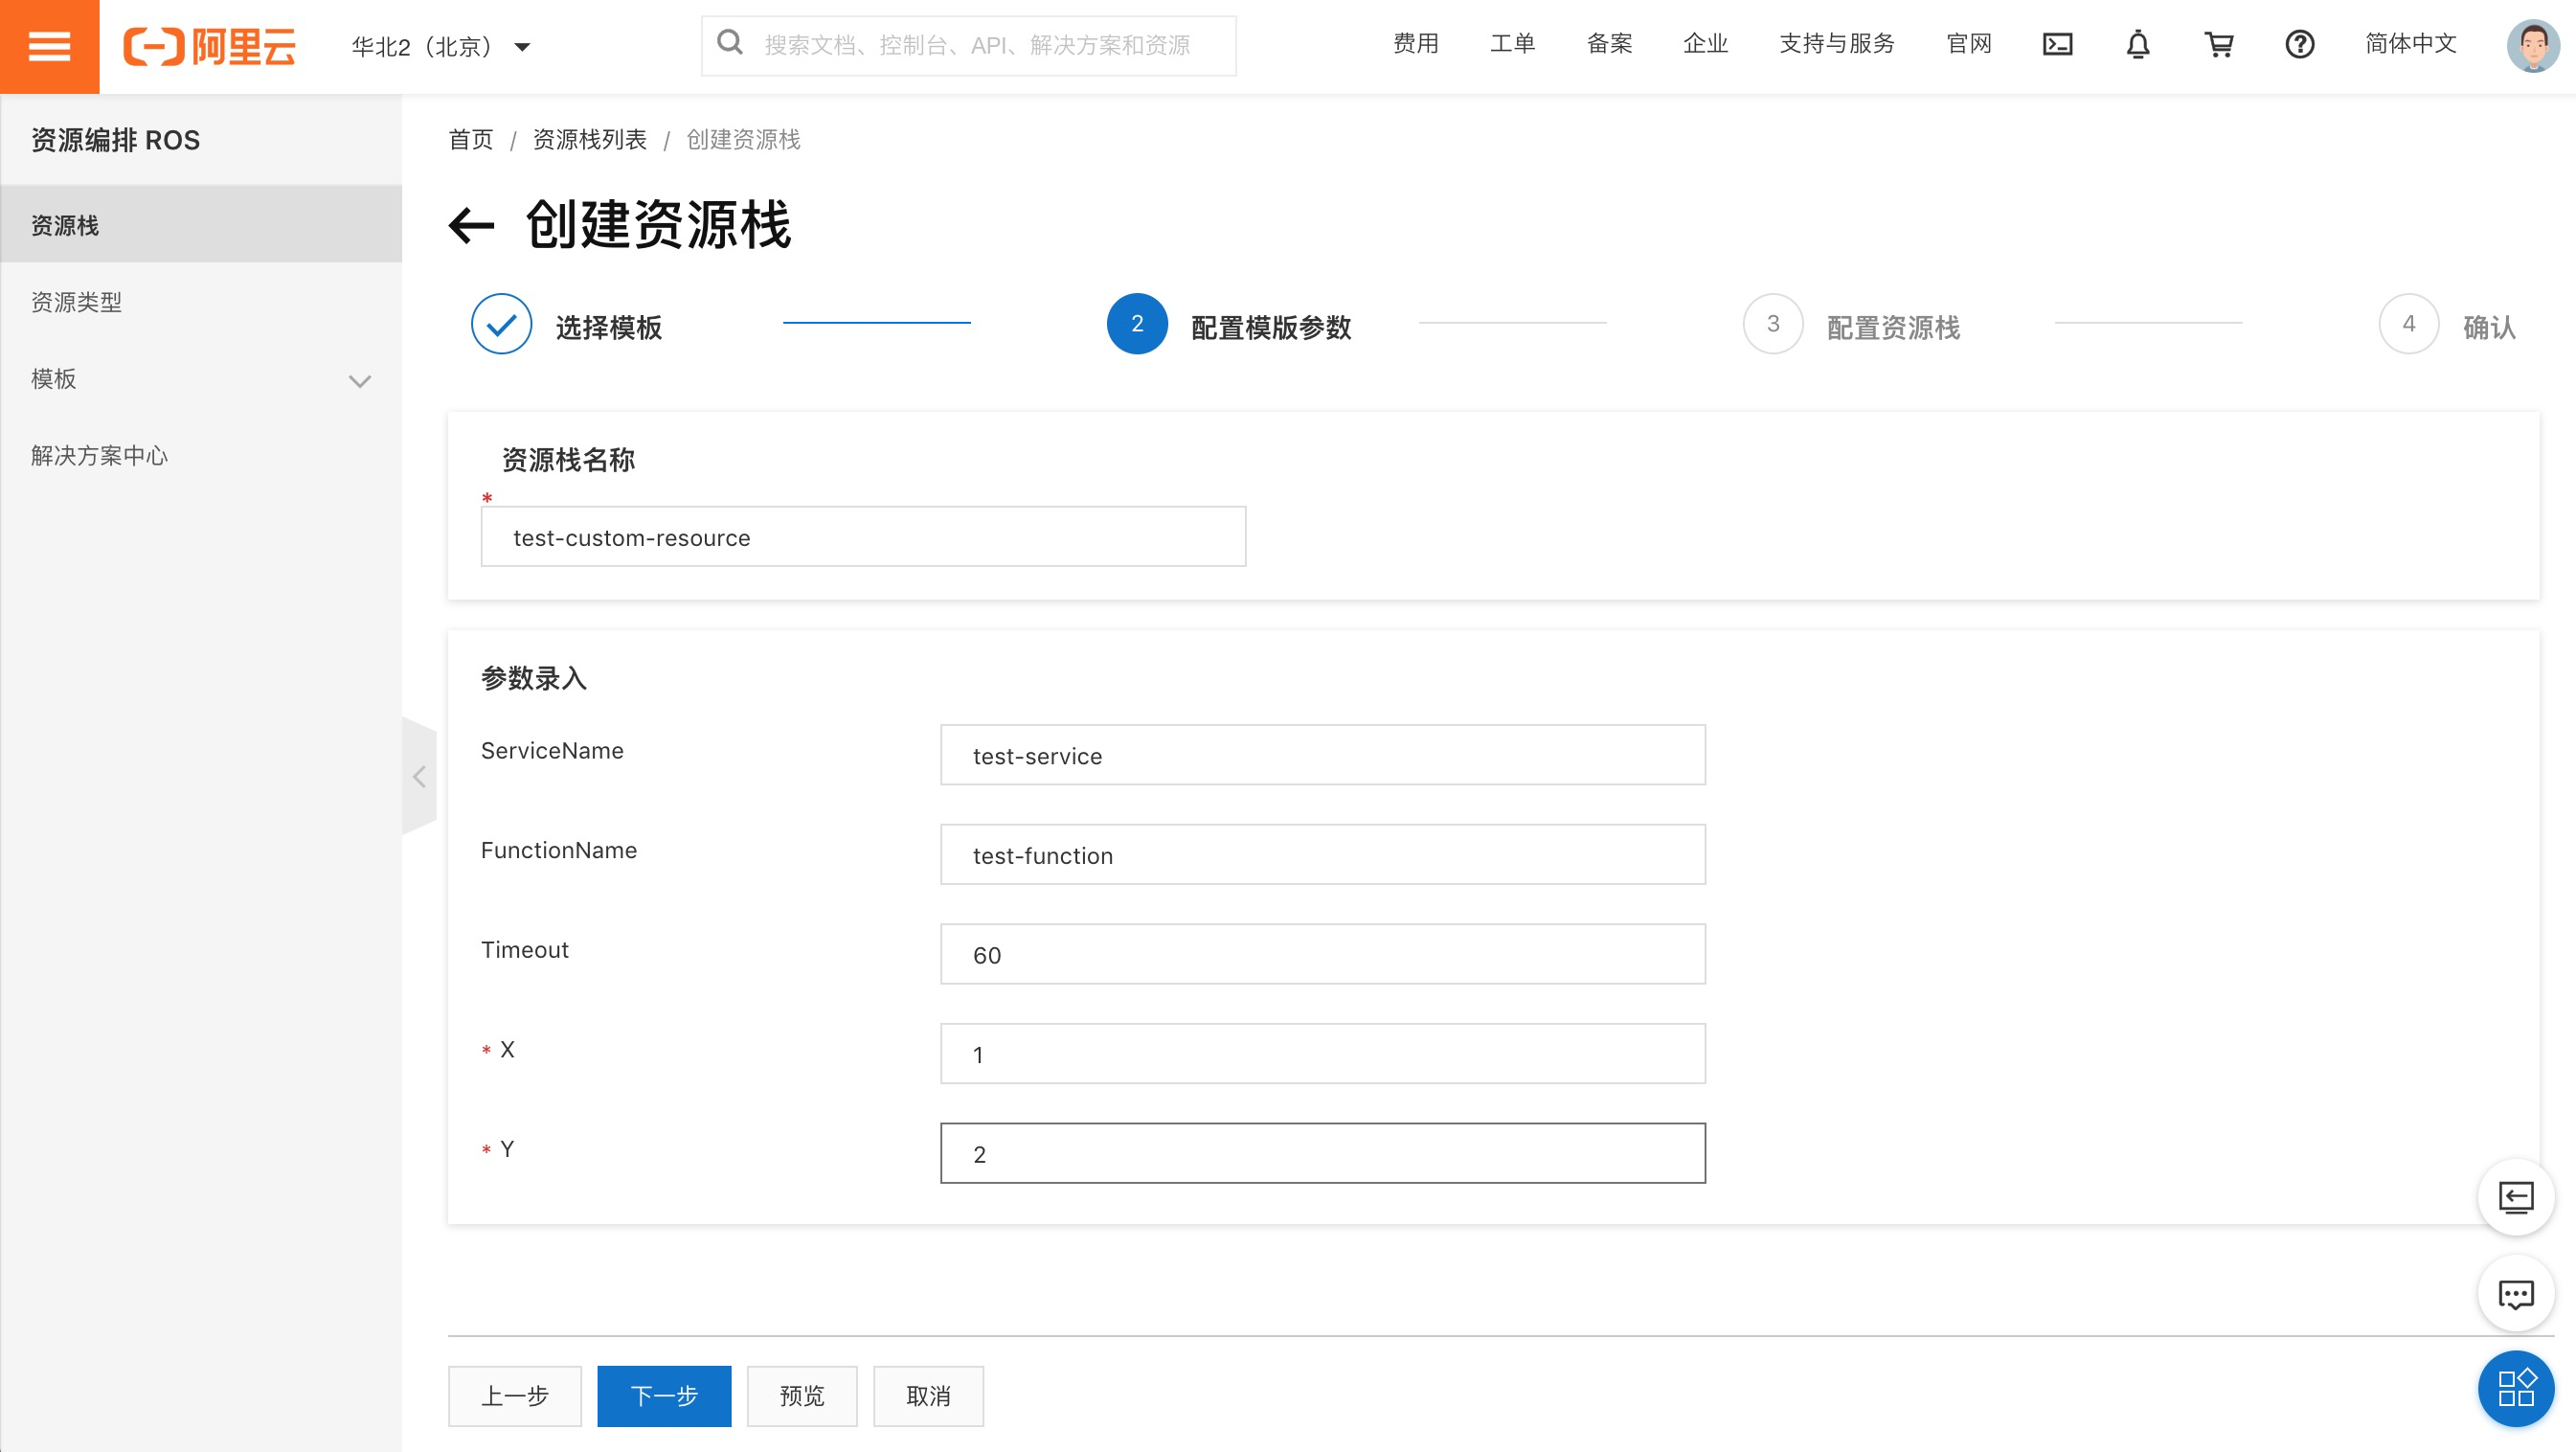The width and height of the screenshot is (2576, 1452).
Task: Open the shopping cart
Action: (2219, 44)
